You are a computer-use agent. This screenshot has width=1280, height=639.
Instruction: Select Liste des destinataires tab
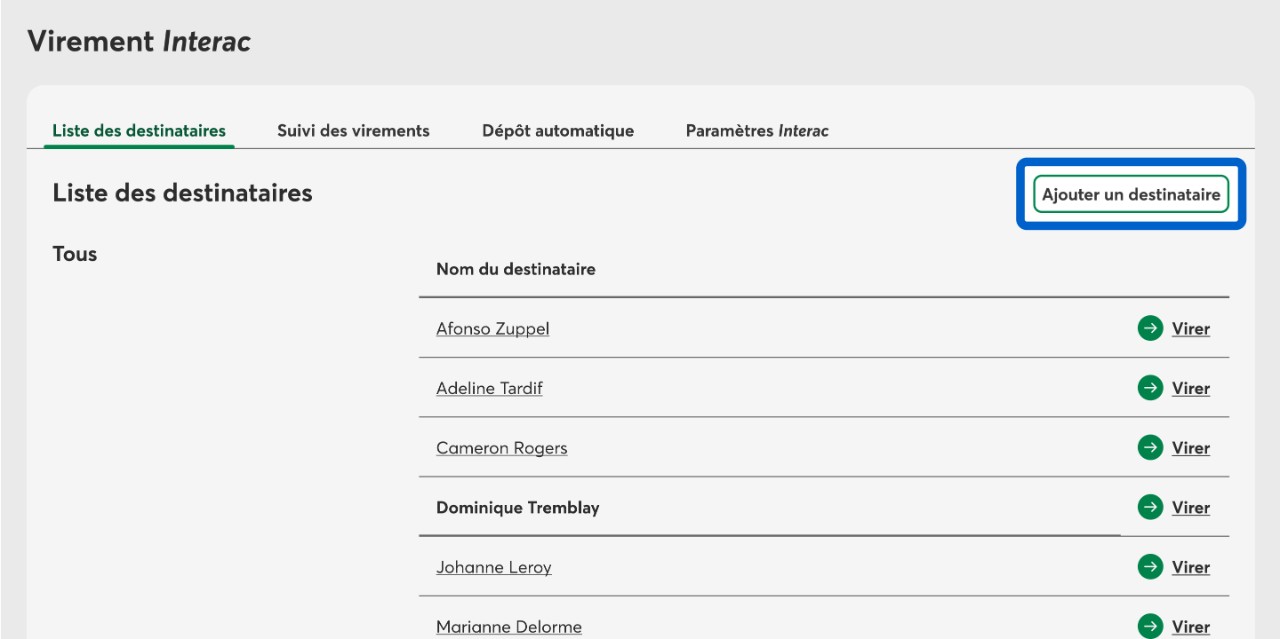pyautogui.click(x=139, y=131)
